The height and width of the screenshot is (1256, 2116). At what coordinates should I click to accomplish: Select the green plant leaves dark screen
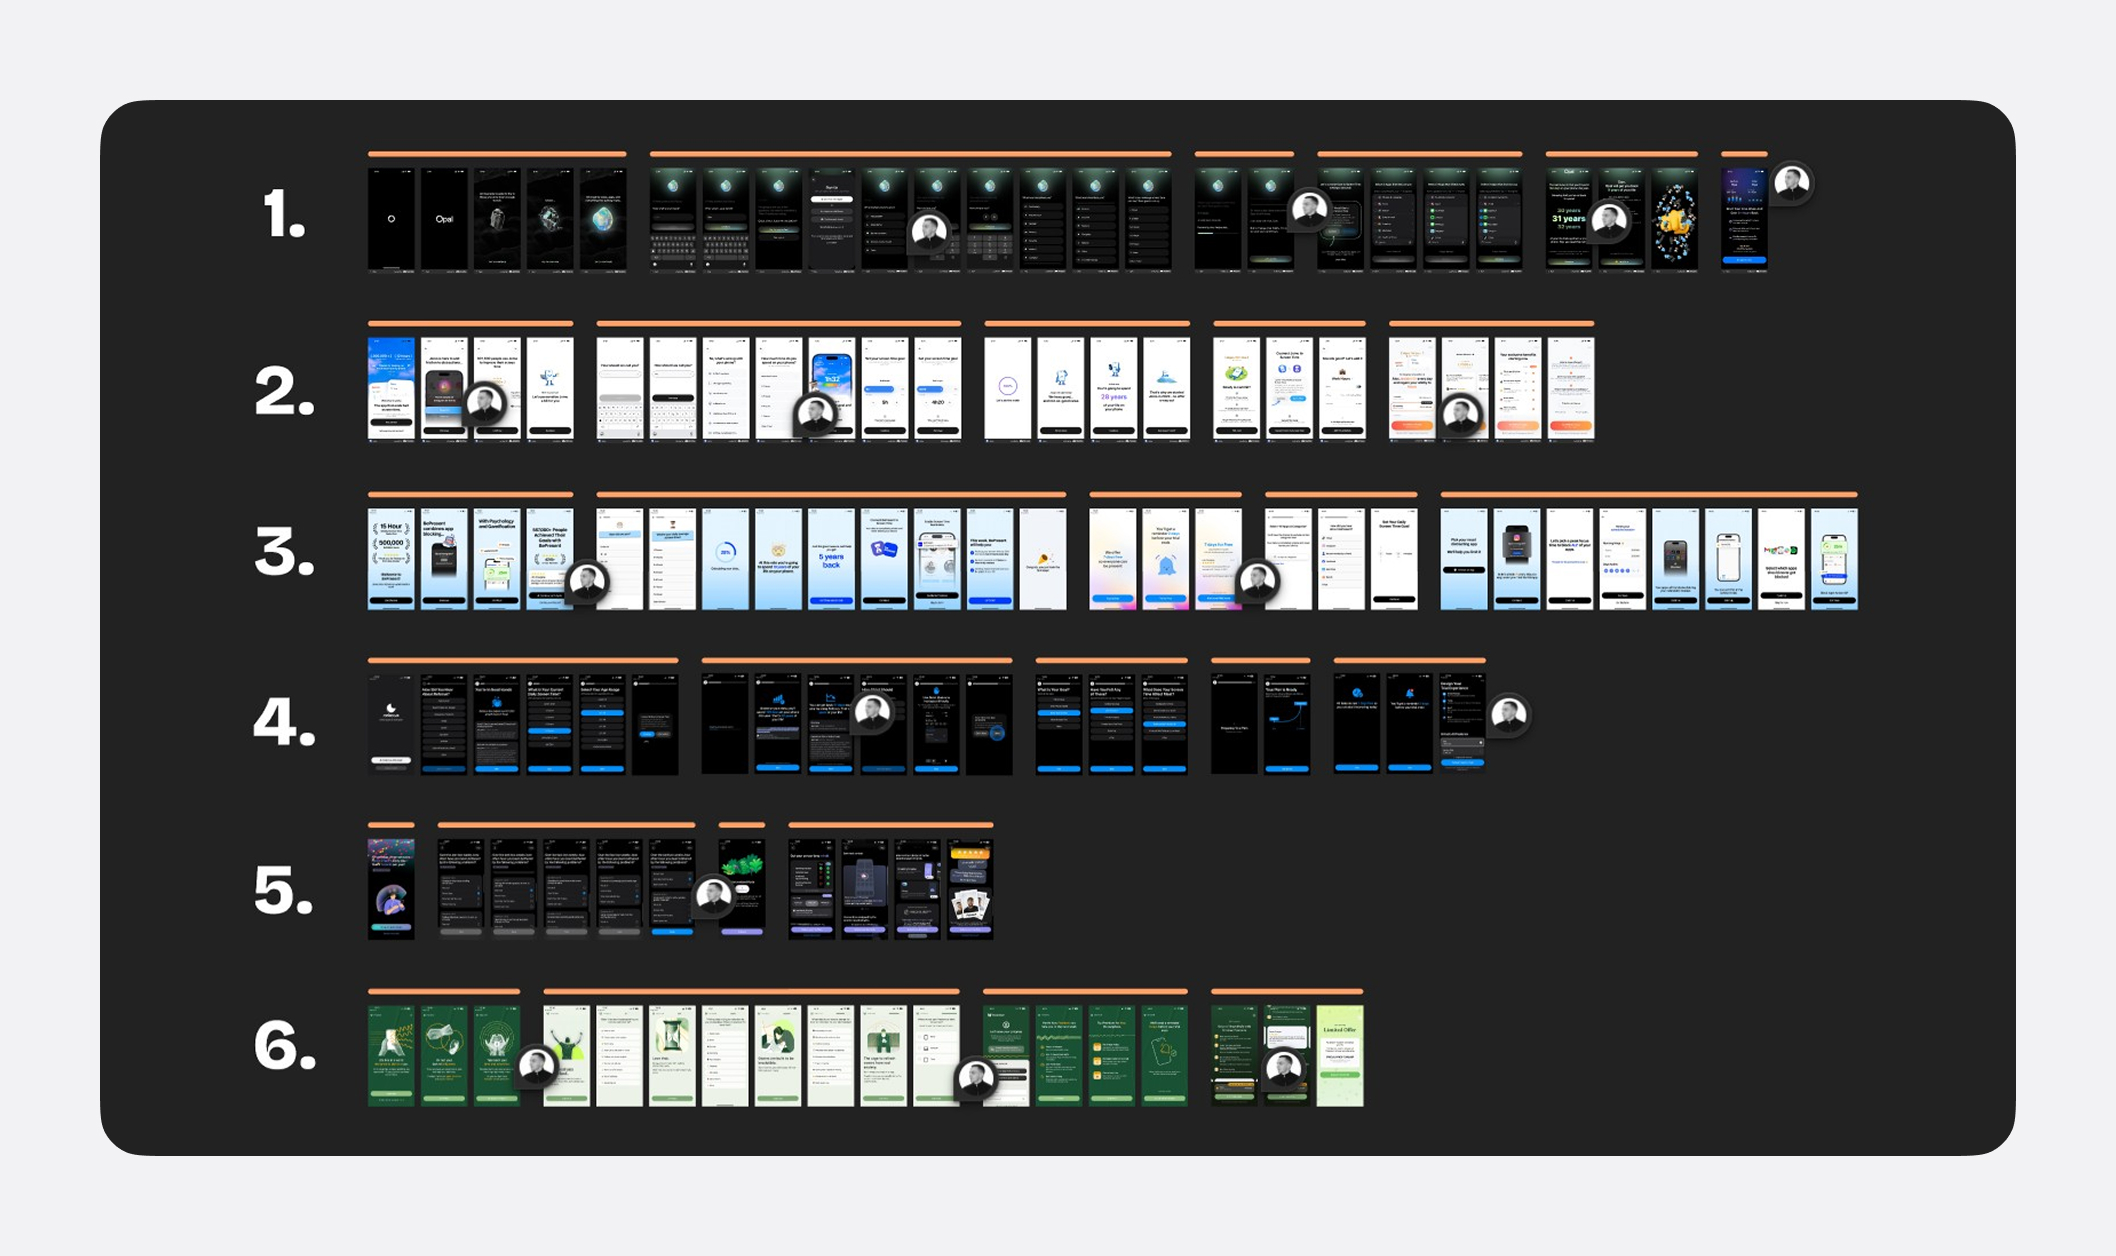click(742, 889)
